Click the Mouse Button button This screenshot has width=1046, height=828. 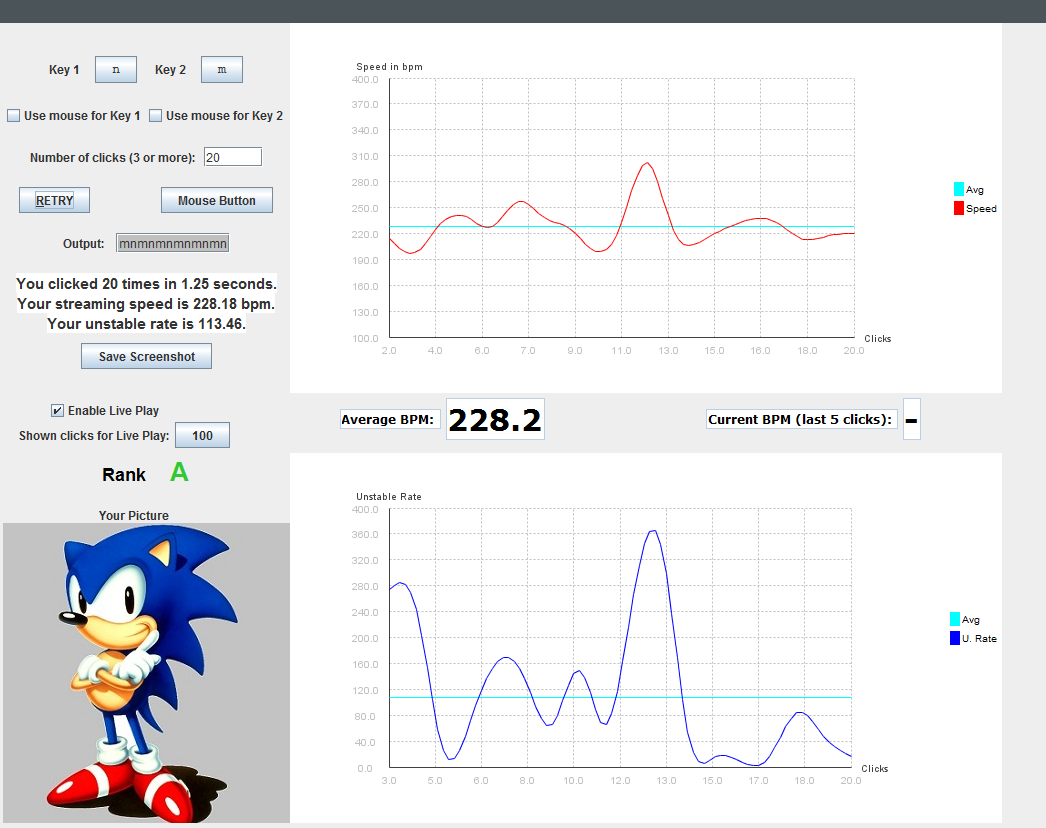pyautogui.click(x=217, y=200)
